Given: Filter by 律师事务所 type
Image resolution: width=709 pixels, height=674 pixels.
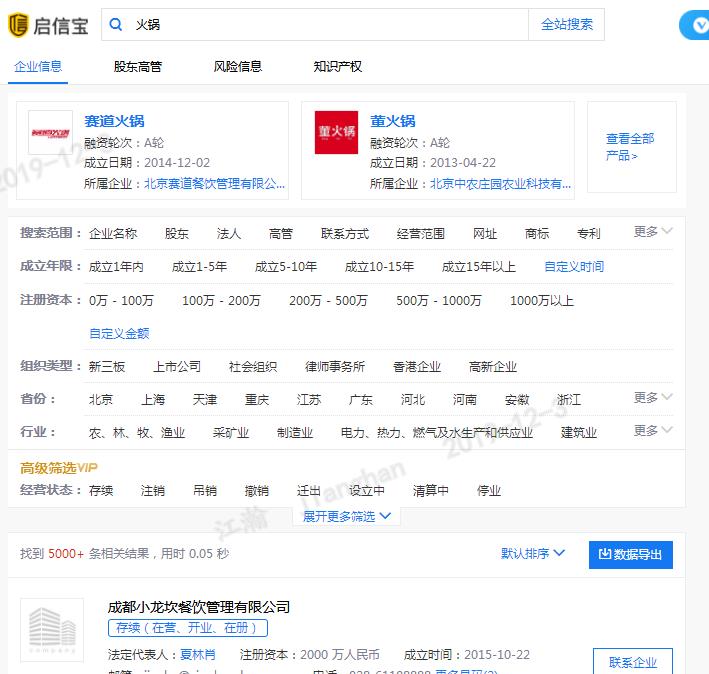Looking at the screenshot, I should tap(335, 367).
